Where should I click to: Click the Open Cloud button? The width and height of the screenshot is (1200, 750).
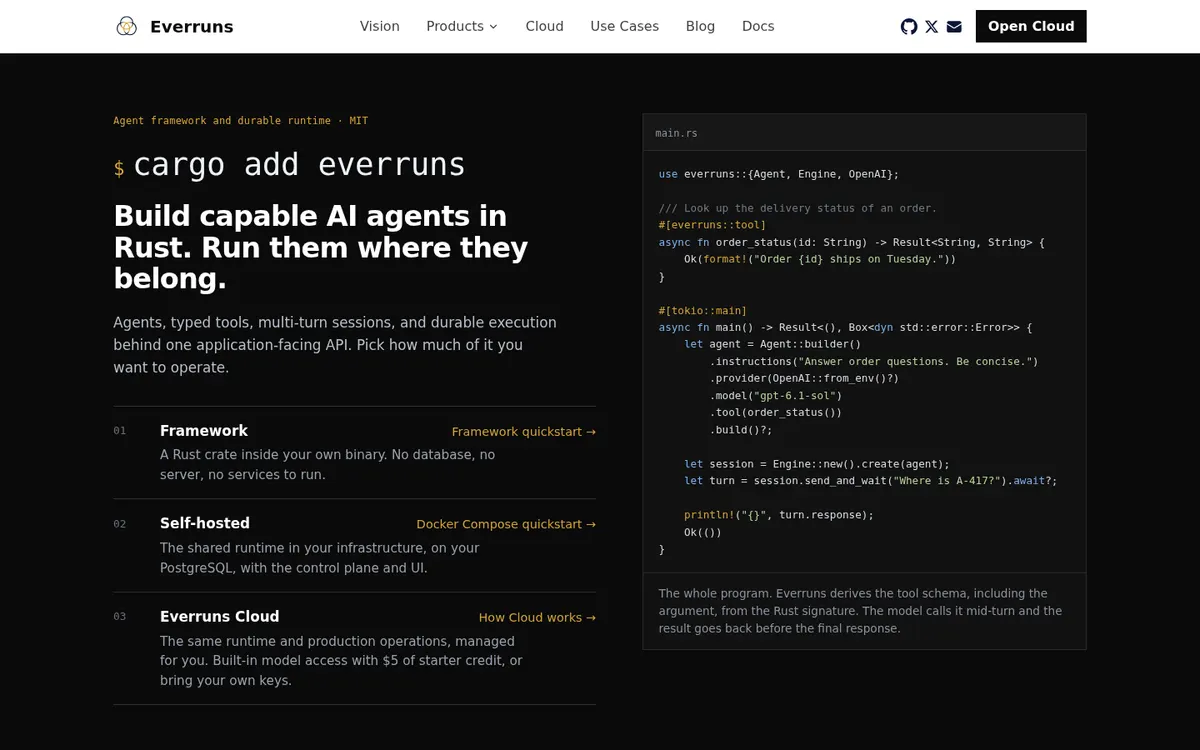pyautogui.click(x=1031, y=26)
